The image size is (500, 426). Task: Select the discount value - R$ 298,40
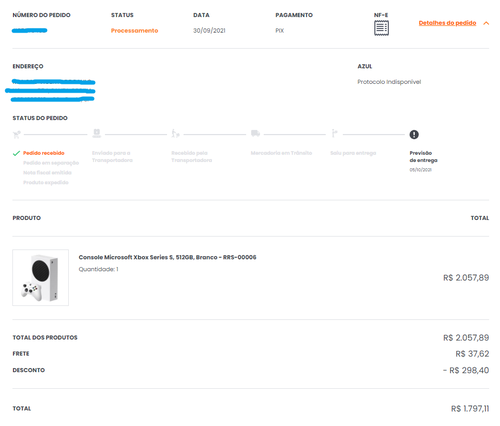[x=466, y=370]
